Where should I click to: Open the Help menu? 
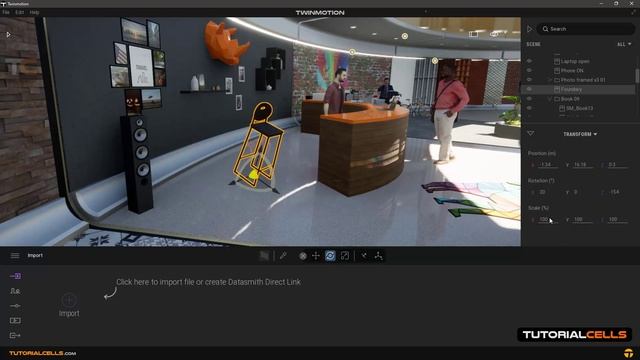34,13
